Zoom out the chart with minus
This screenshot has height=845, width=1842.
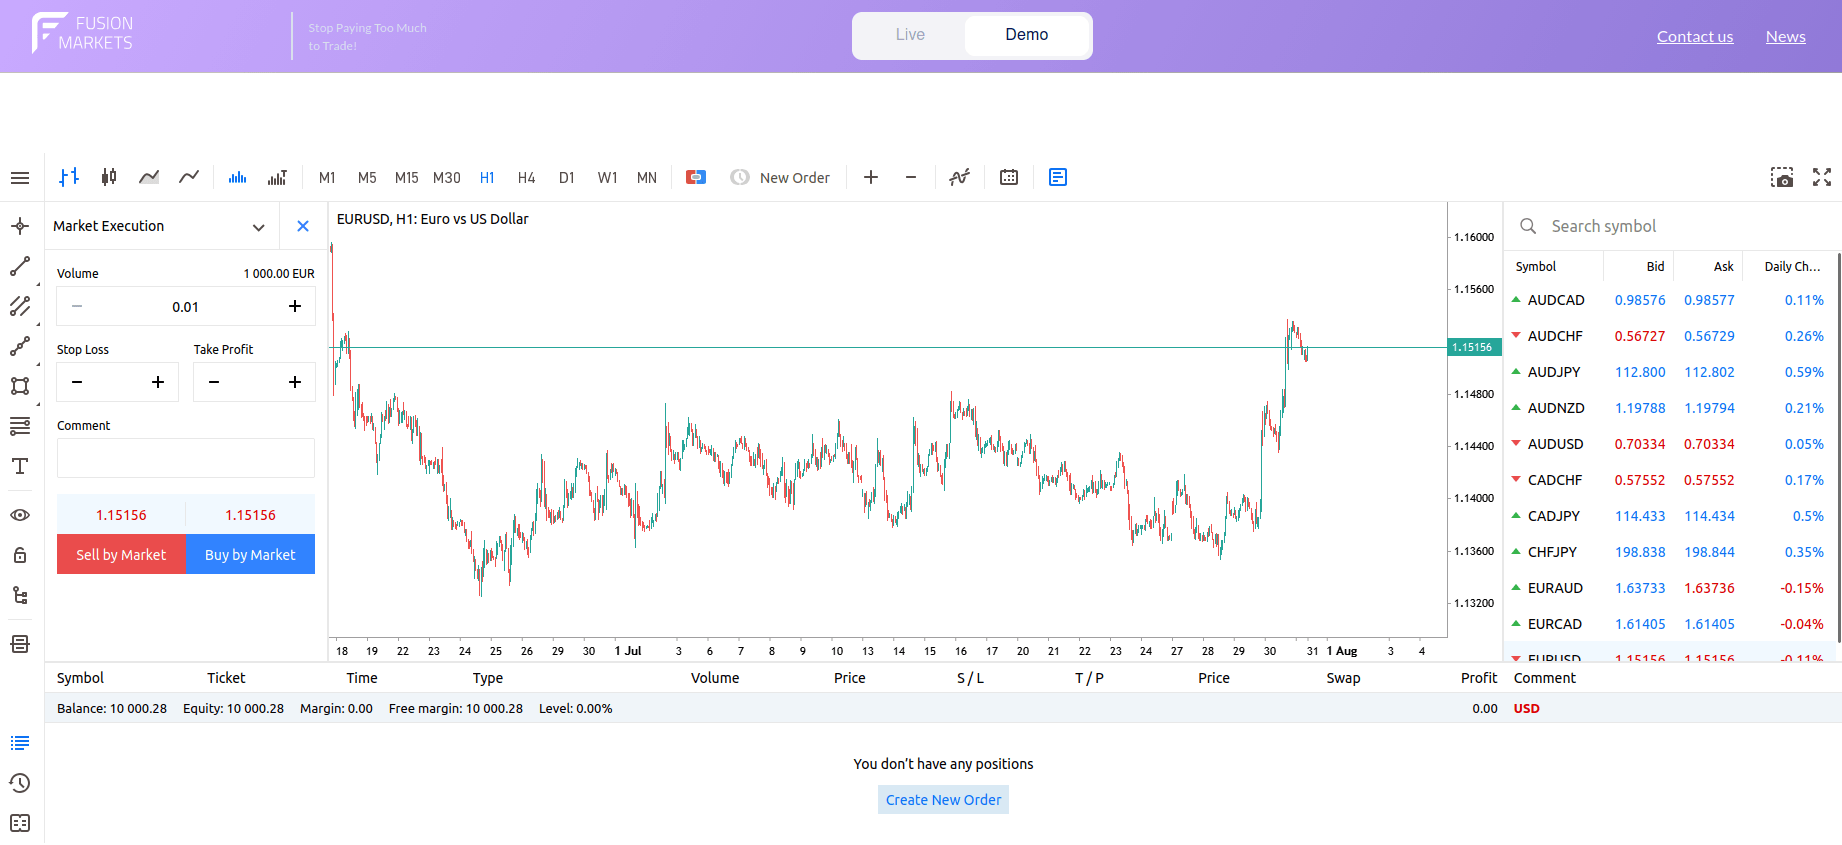pos(911,177)
